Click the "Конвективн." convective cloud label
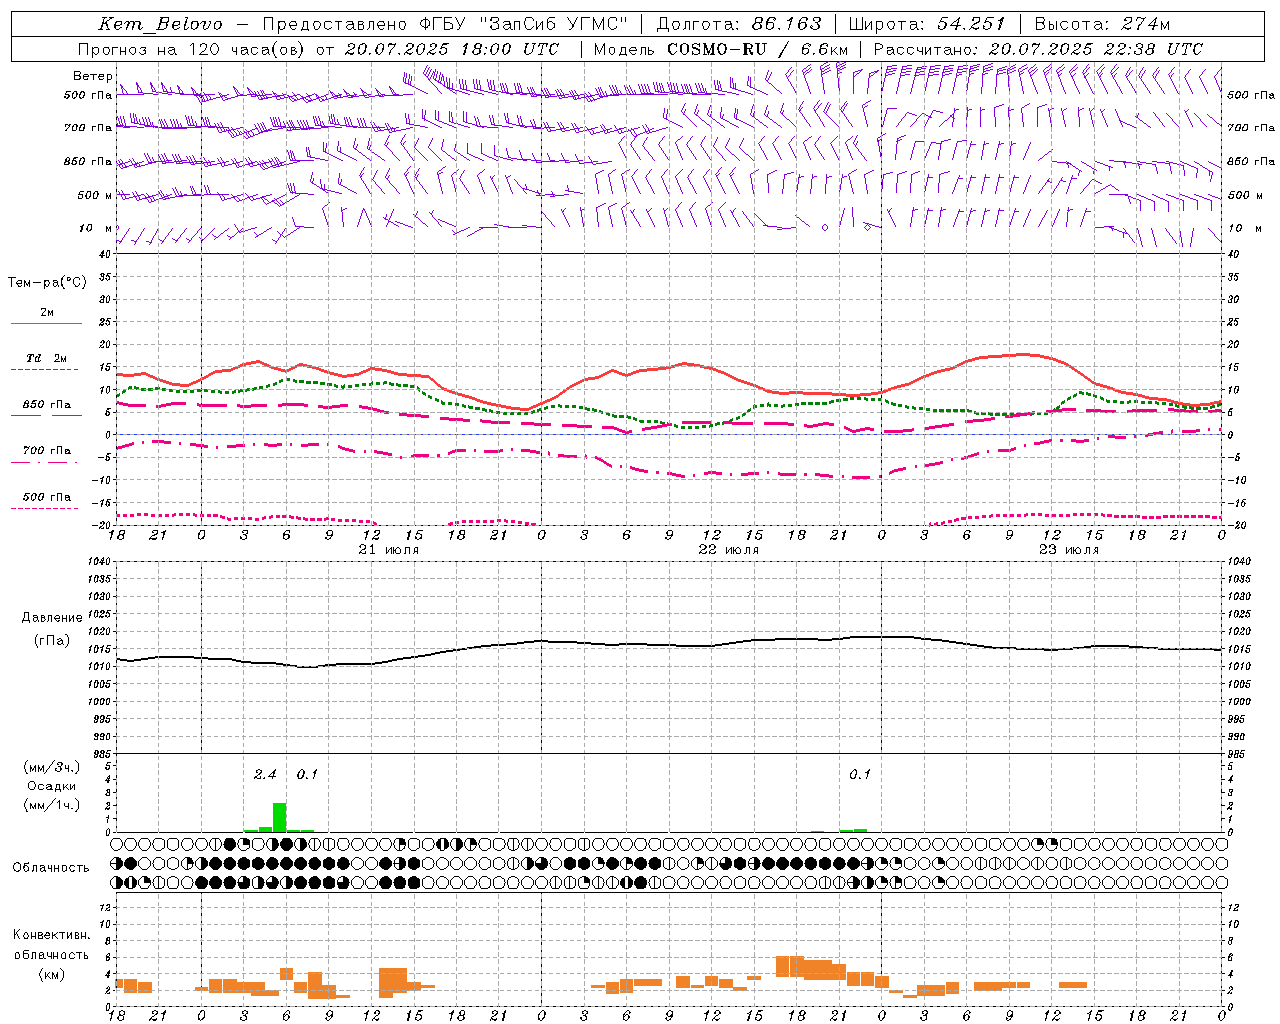 [x=51, y=935]
